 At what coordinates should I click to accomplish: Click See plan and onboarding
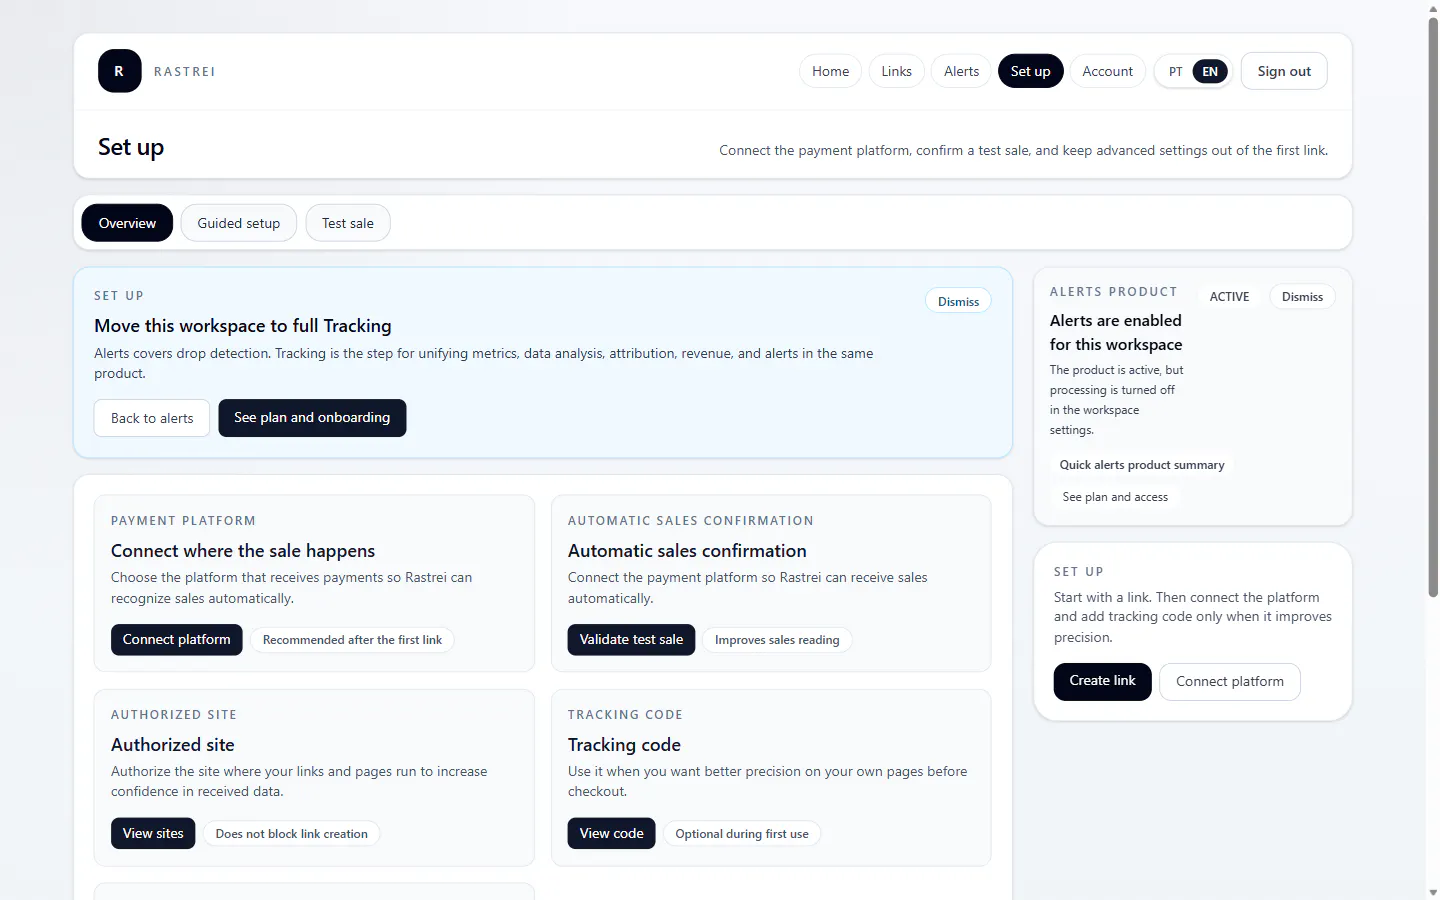click(312, 418)
